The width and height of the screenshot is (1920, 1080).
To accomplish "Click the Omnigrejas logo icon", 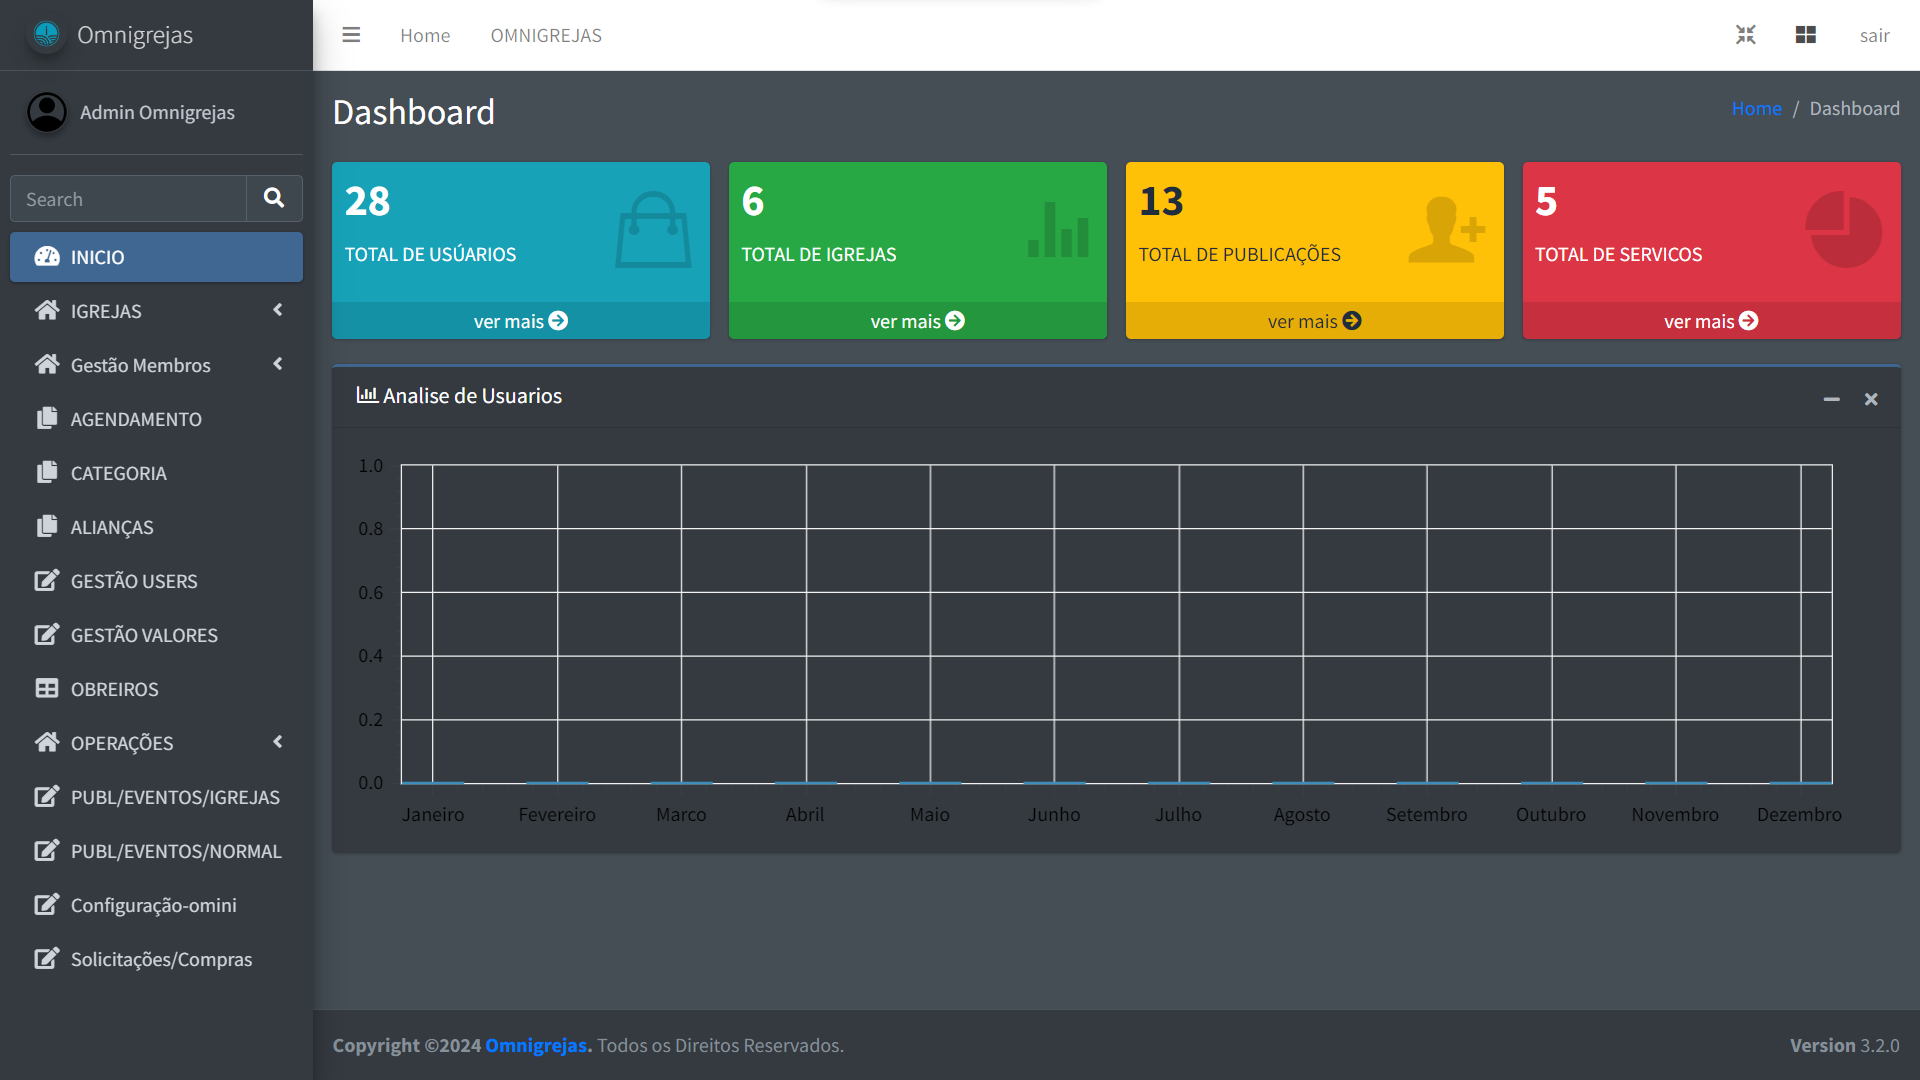I will pyautogui.click(x=46, y=35).
